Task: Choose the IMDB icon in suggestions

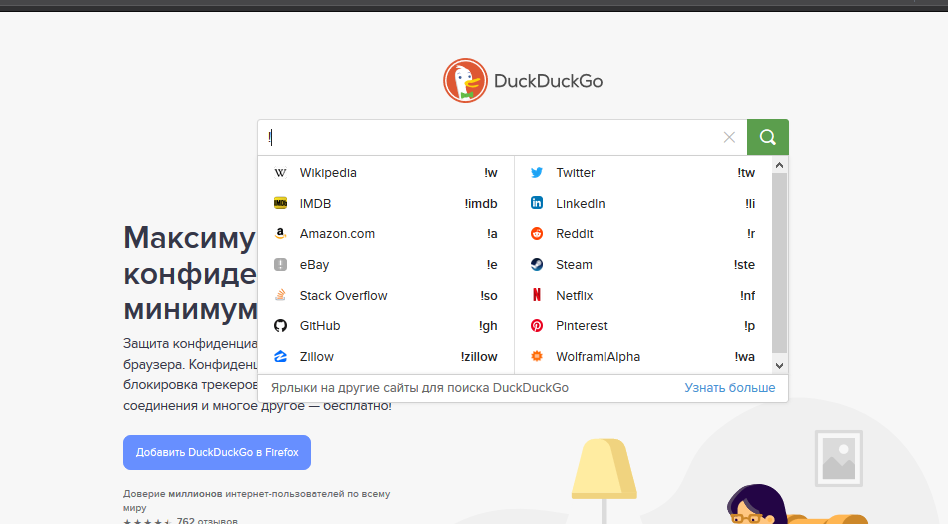Action: click(x=280, y=204)
